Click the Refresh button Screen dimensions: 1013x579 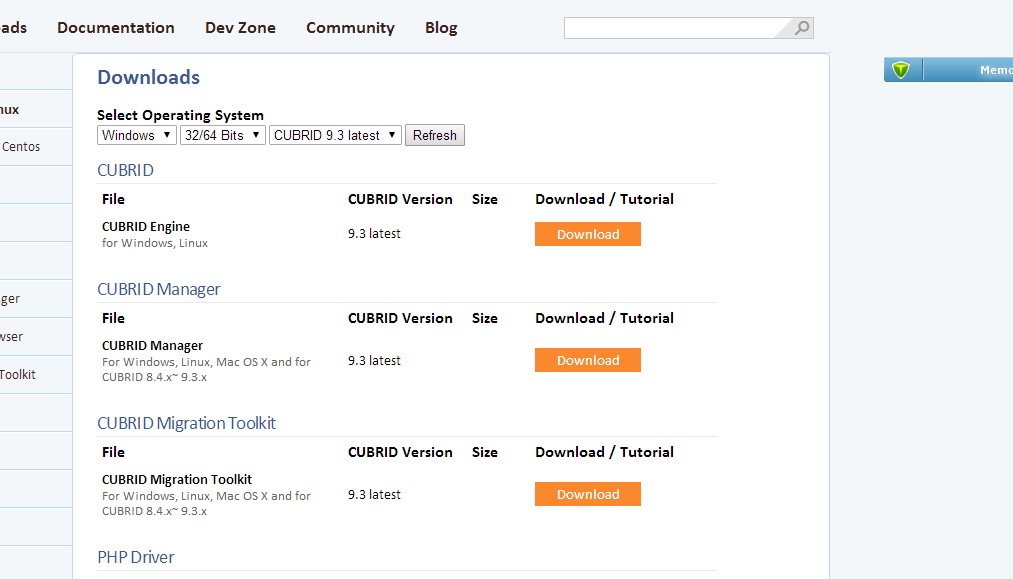(x=435, y=135)
